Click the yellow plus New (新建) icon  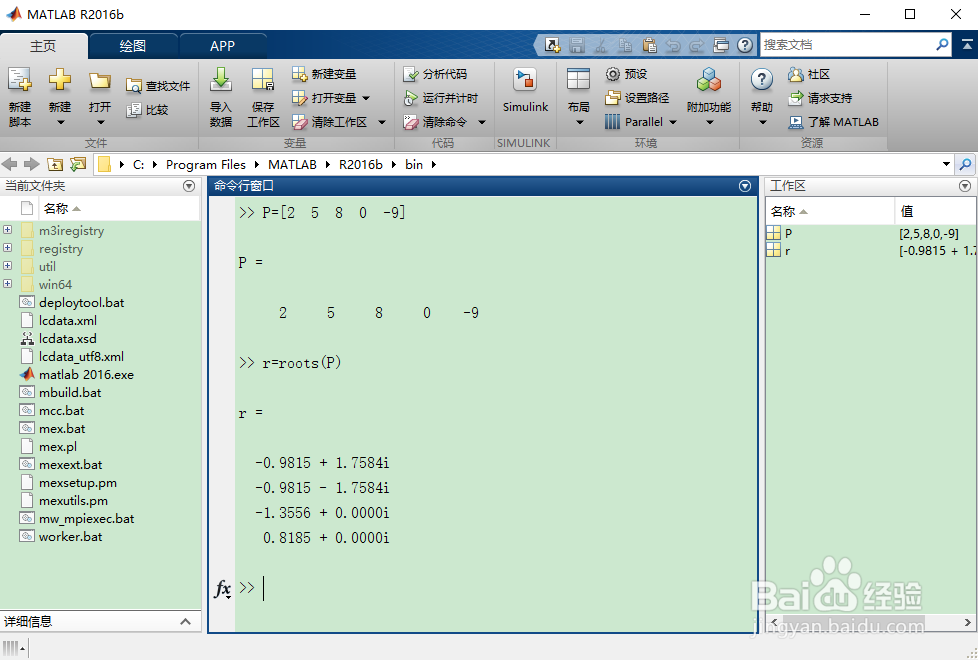point(60,80)
